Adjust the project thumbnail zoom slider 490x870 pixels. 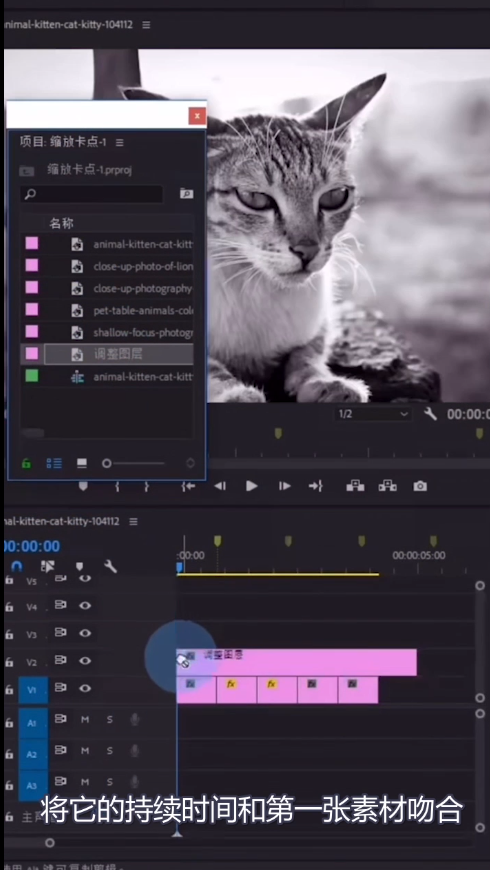click(x=107, y=463)
